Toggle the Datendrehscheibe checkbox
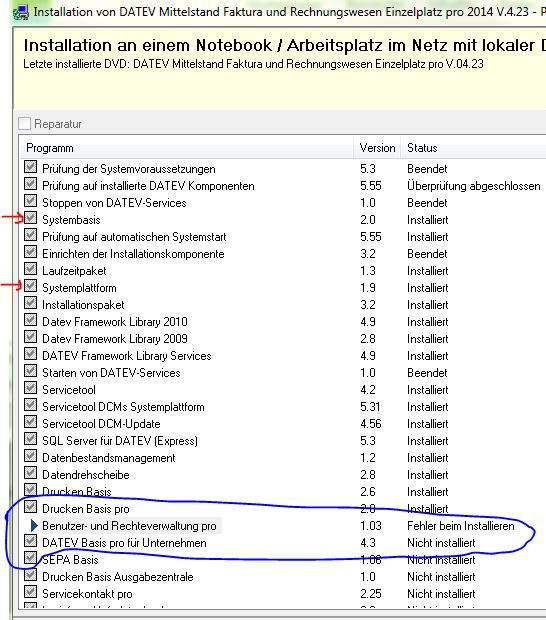546x620 pixels. 30,473
